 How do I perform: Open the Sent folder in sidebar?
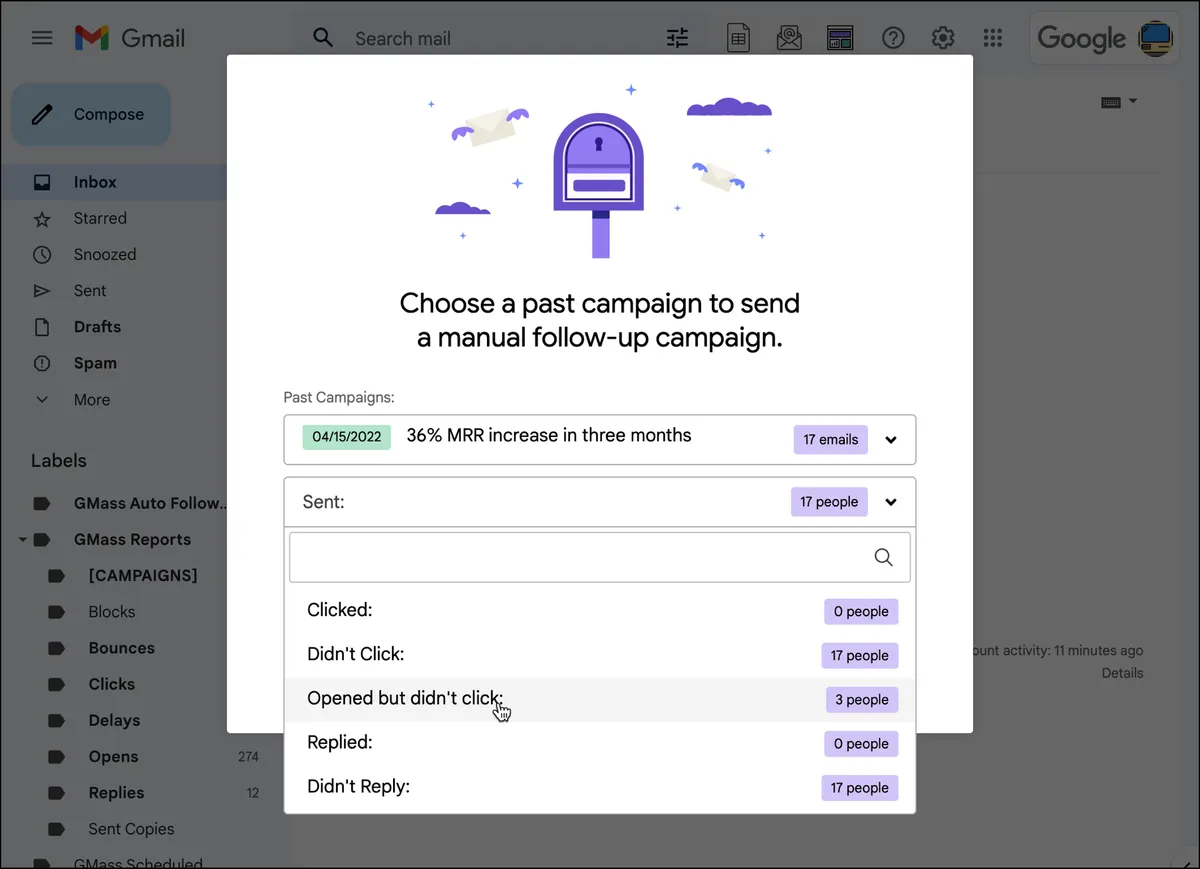click(x=89, y=291)
